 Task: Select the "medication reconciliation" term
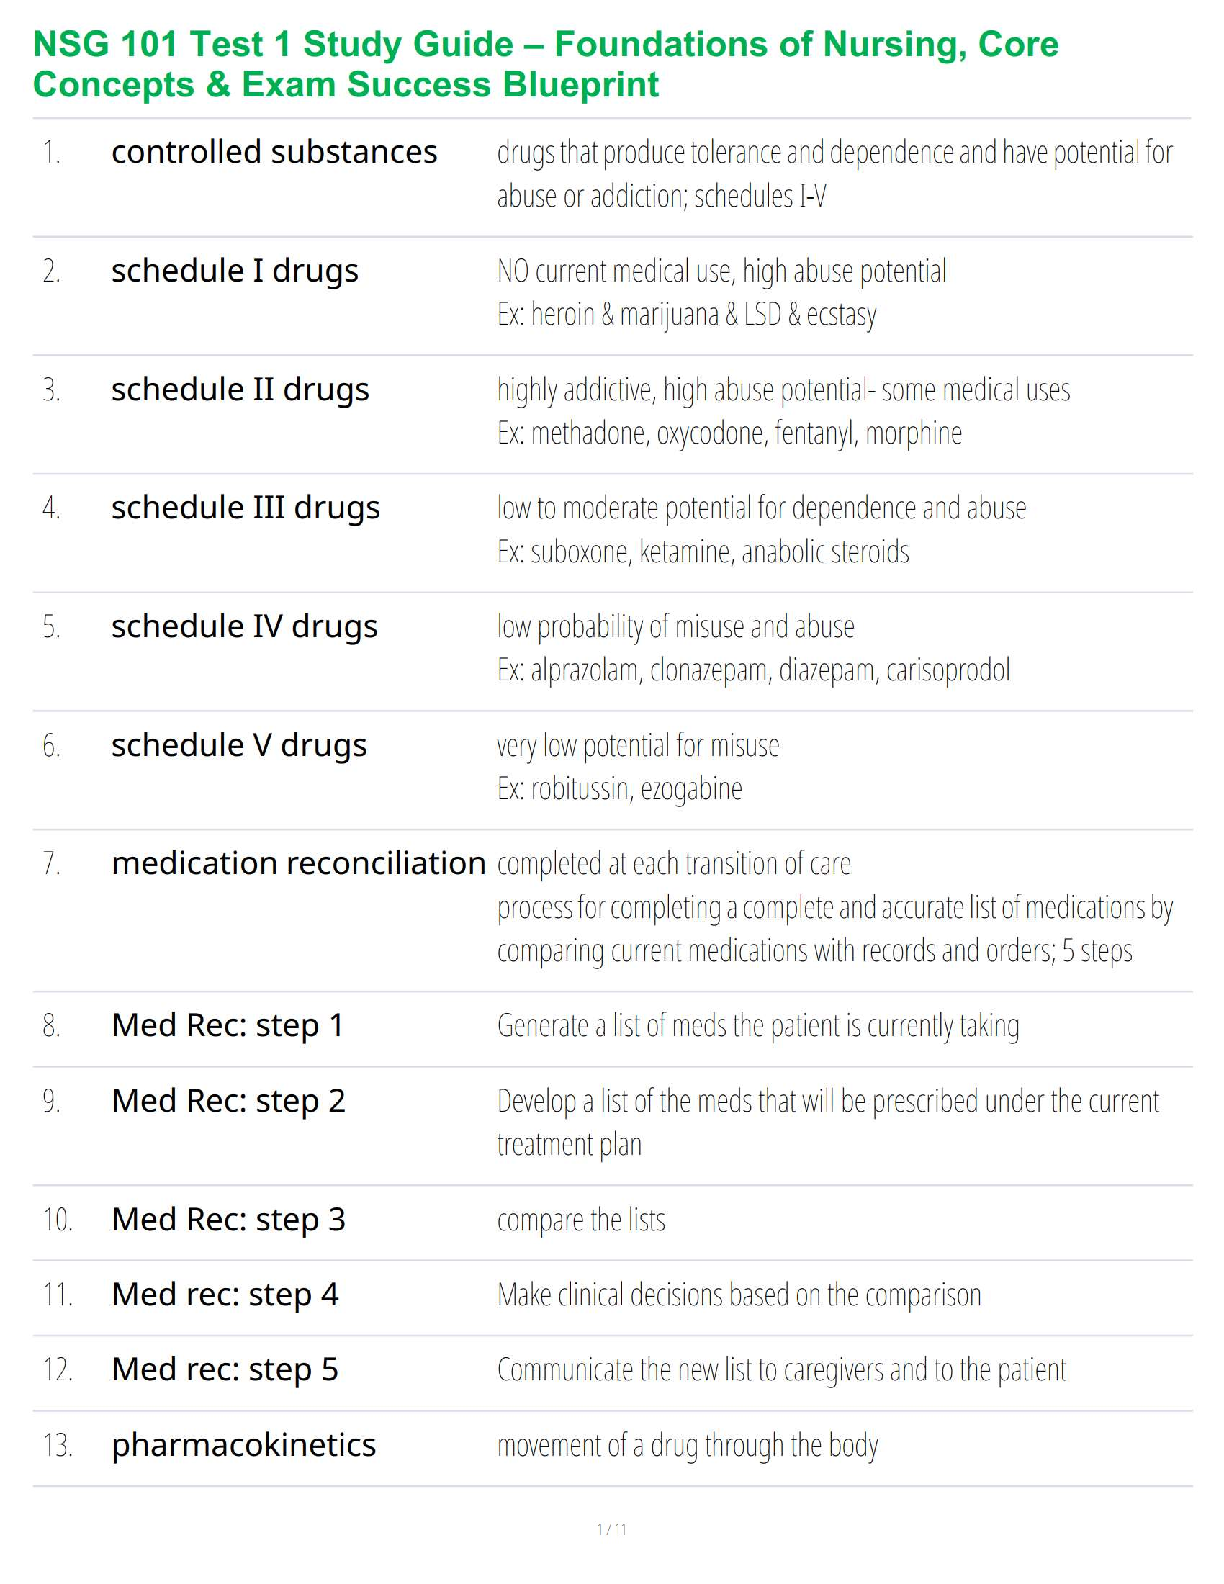tap(298, 863)
